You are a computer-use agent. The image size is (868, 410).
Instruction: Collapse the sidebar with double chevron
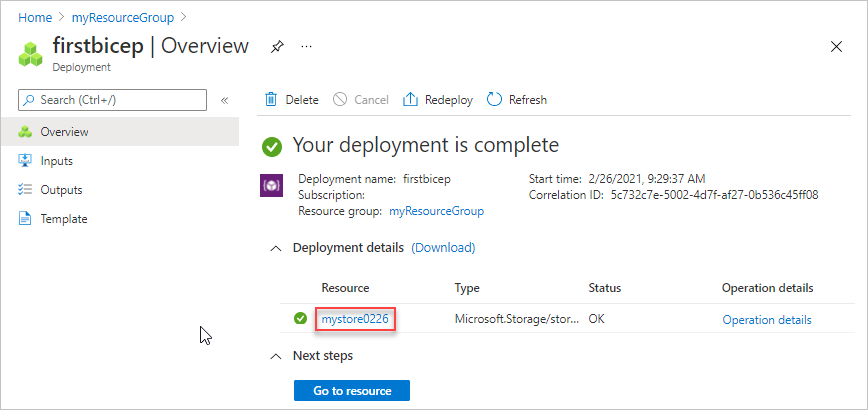coord(225,100)
